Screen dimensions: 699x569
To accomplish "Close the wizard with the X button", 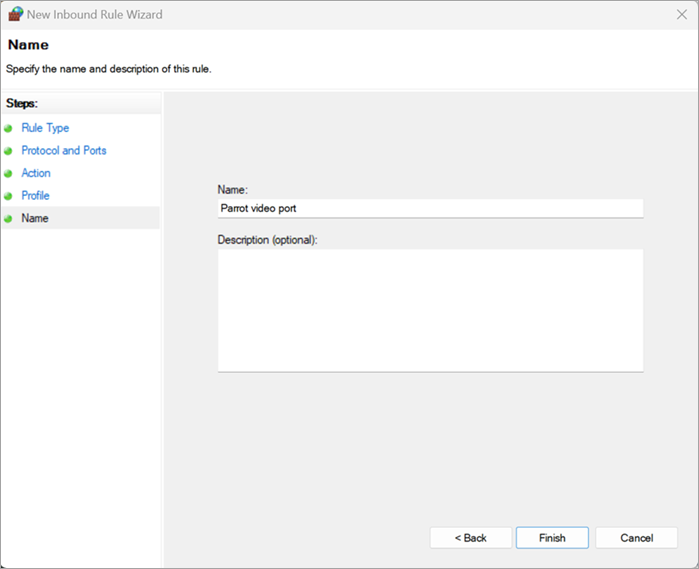I will [681, 15].
